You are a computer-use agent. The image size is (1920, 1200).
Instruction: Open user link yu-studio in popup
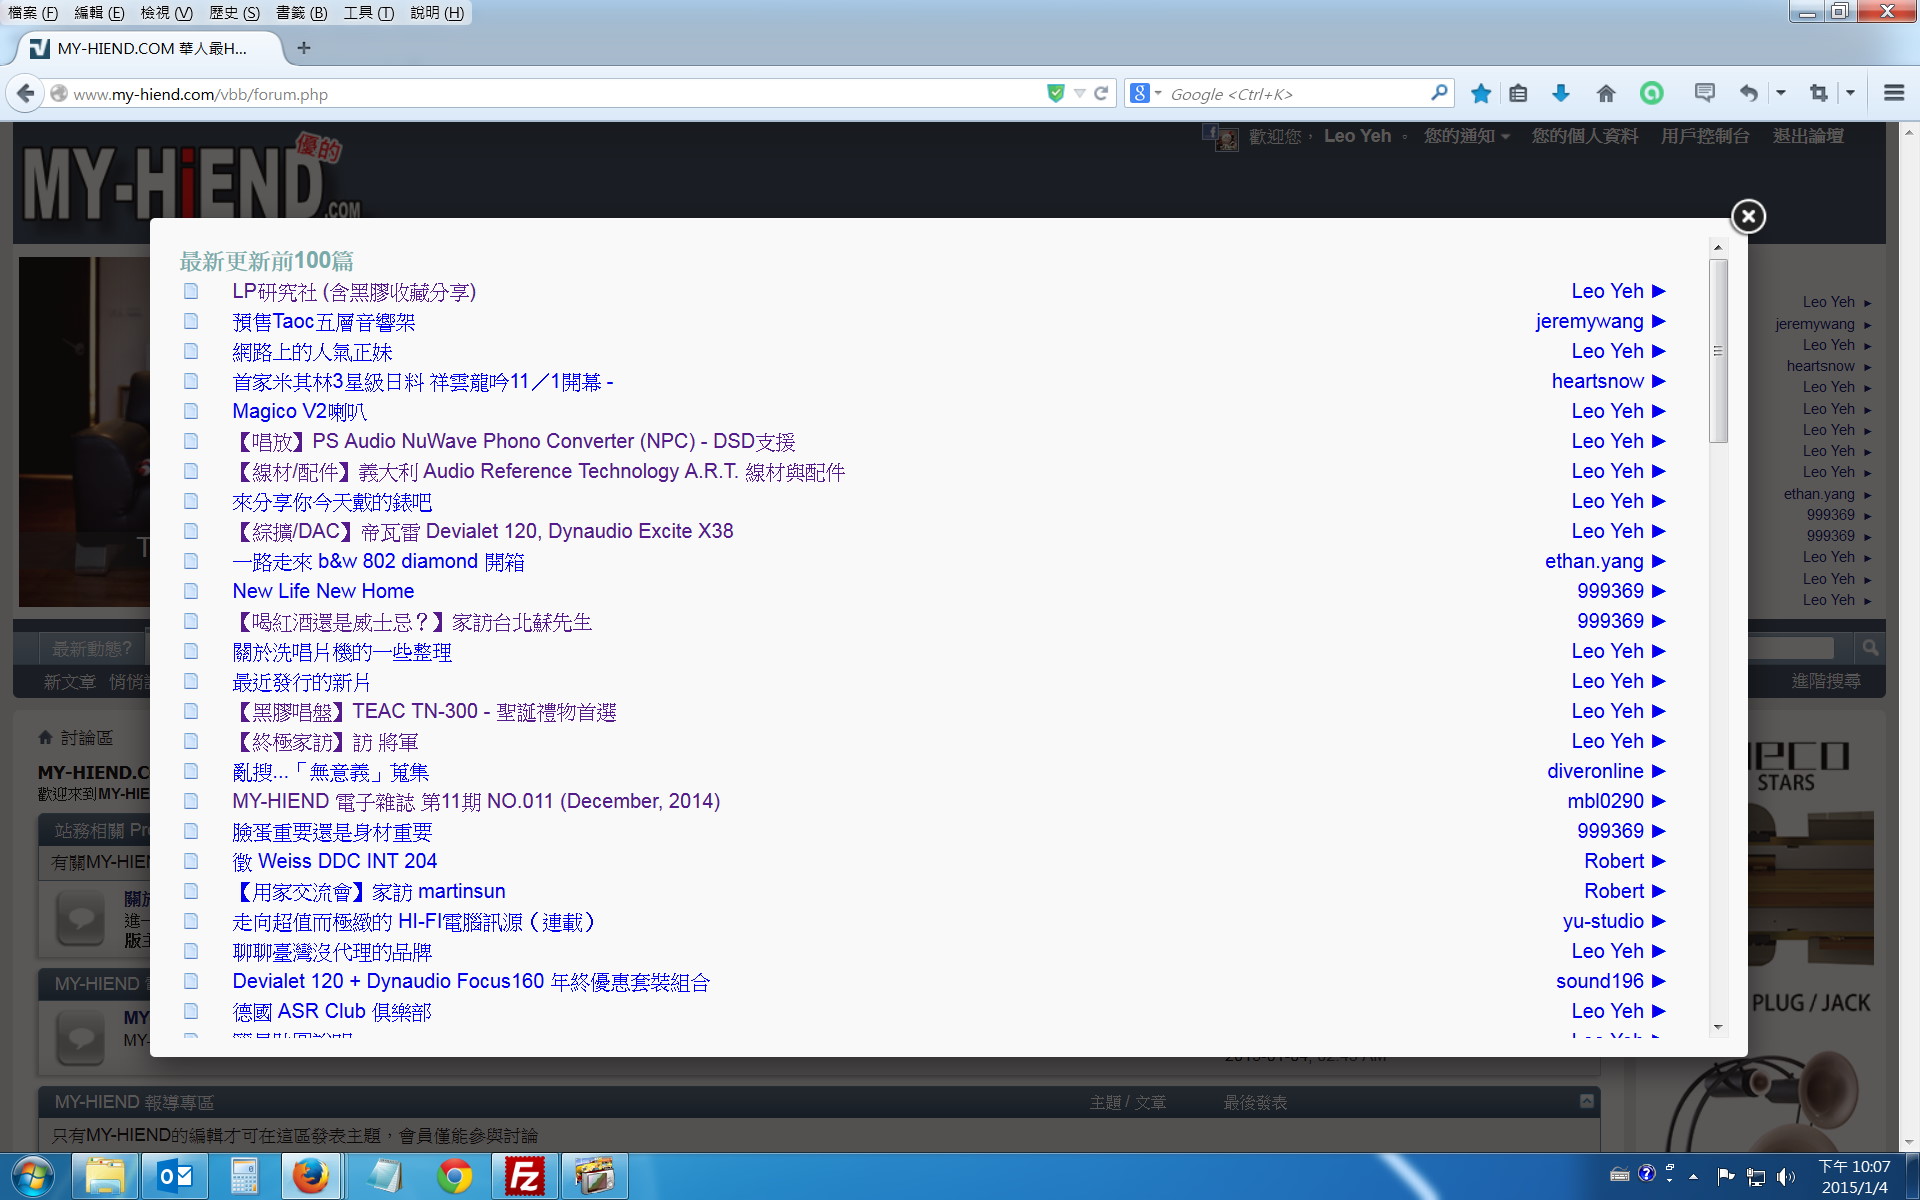click(1603, 921)
